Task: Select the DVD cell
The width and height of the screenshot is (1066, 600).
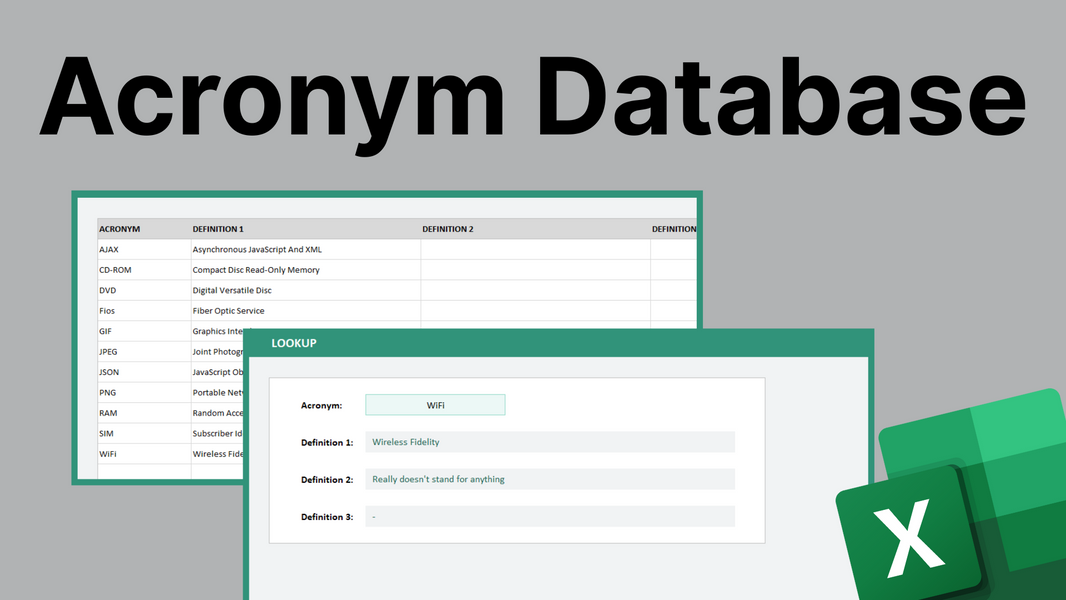Action: click(144, 290)
